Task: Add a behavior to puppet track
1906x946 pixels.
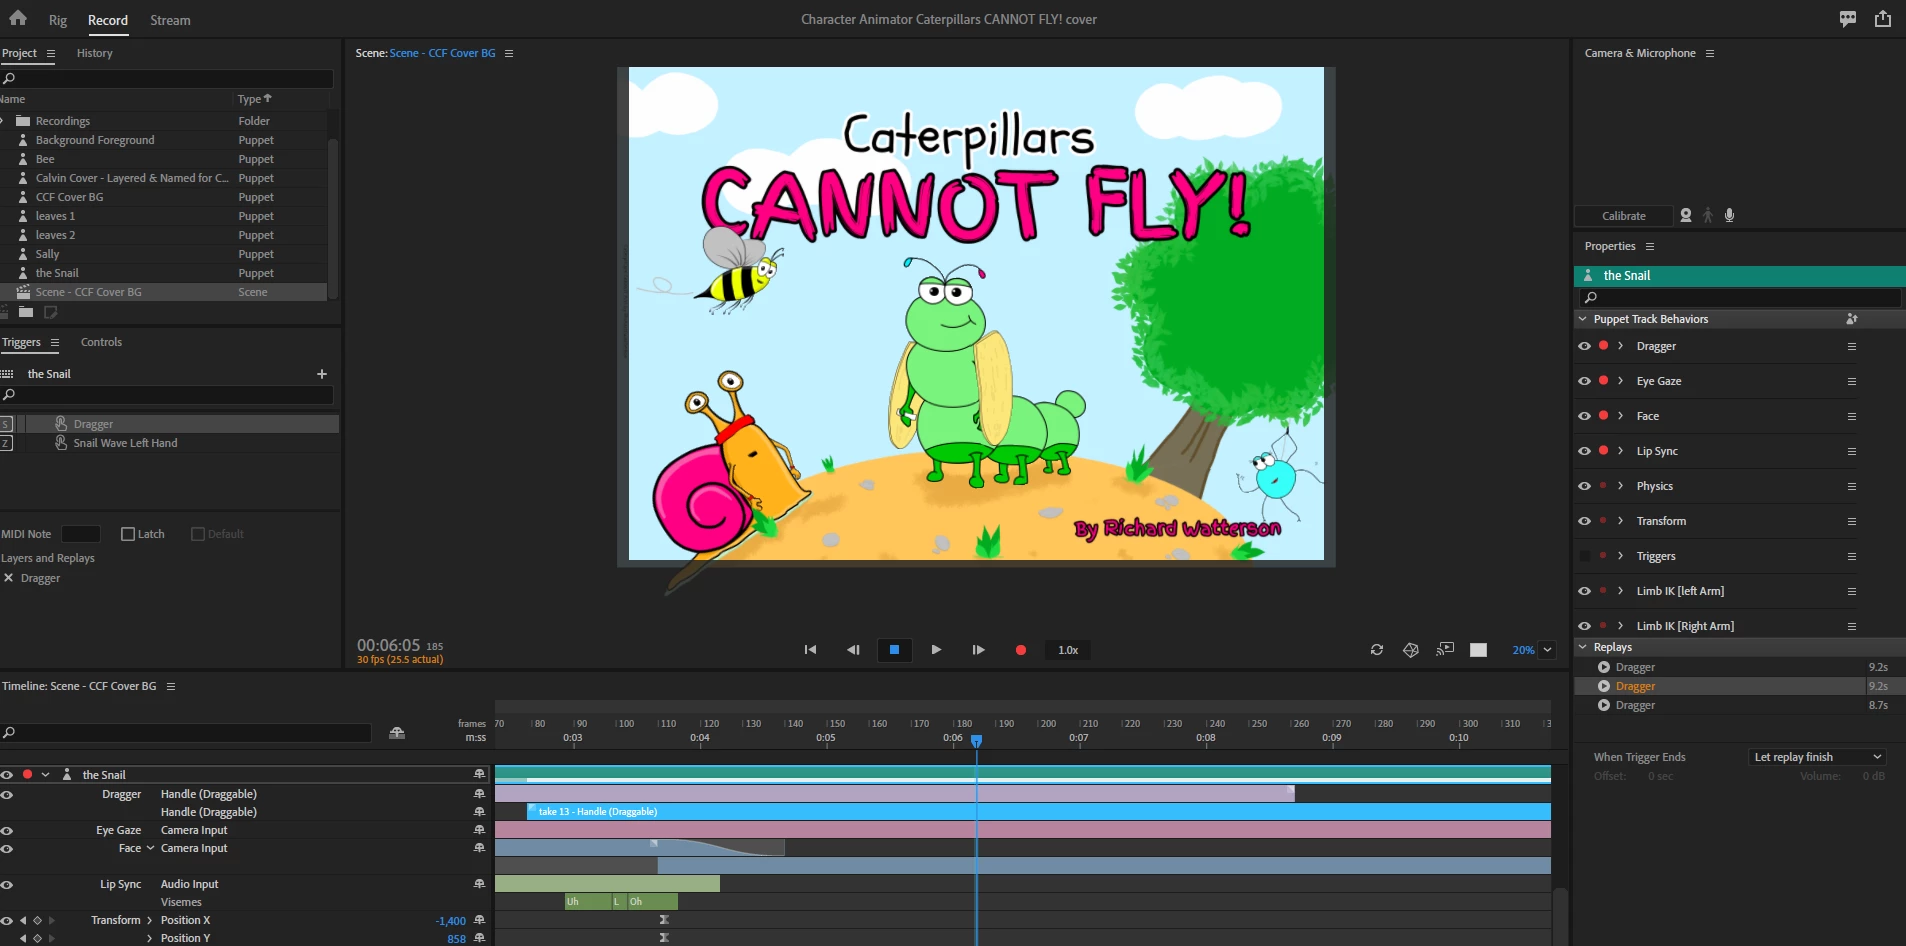Action: coord(1852,319)
